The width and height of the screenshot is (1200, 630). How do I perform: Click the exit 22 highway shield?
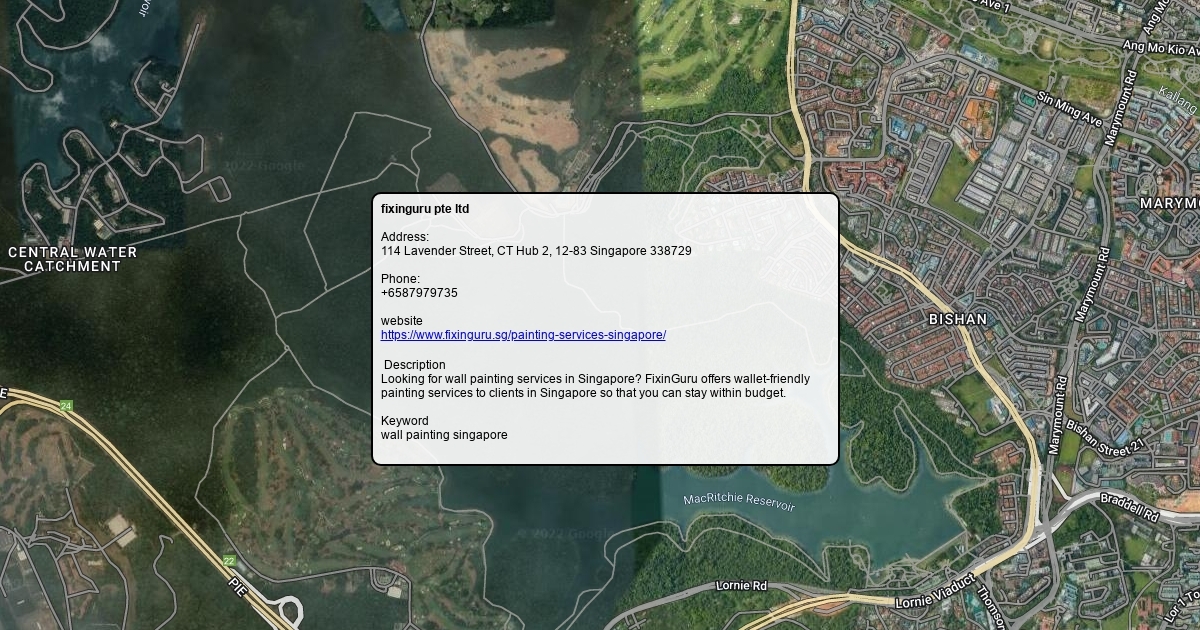click(x=229, y=561)
